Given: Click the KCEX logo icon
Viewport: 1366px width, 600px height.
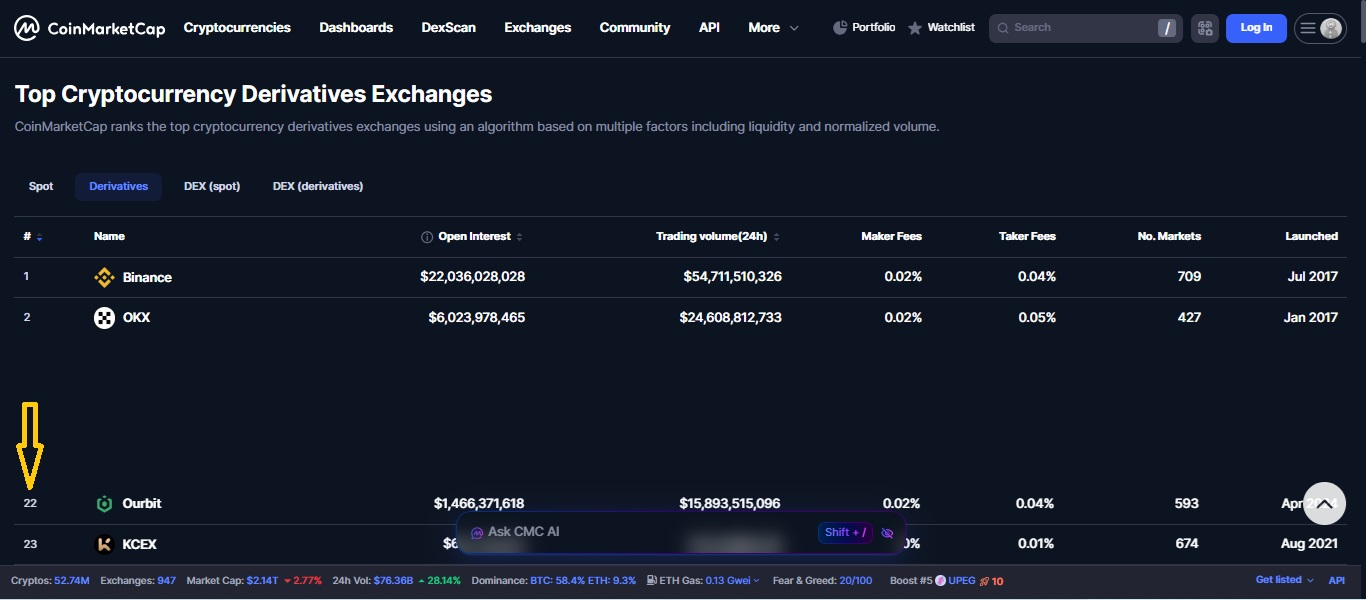Looking at the screenshot, I should [104, 544].
